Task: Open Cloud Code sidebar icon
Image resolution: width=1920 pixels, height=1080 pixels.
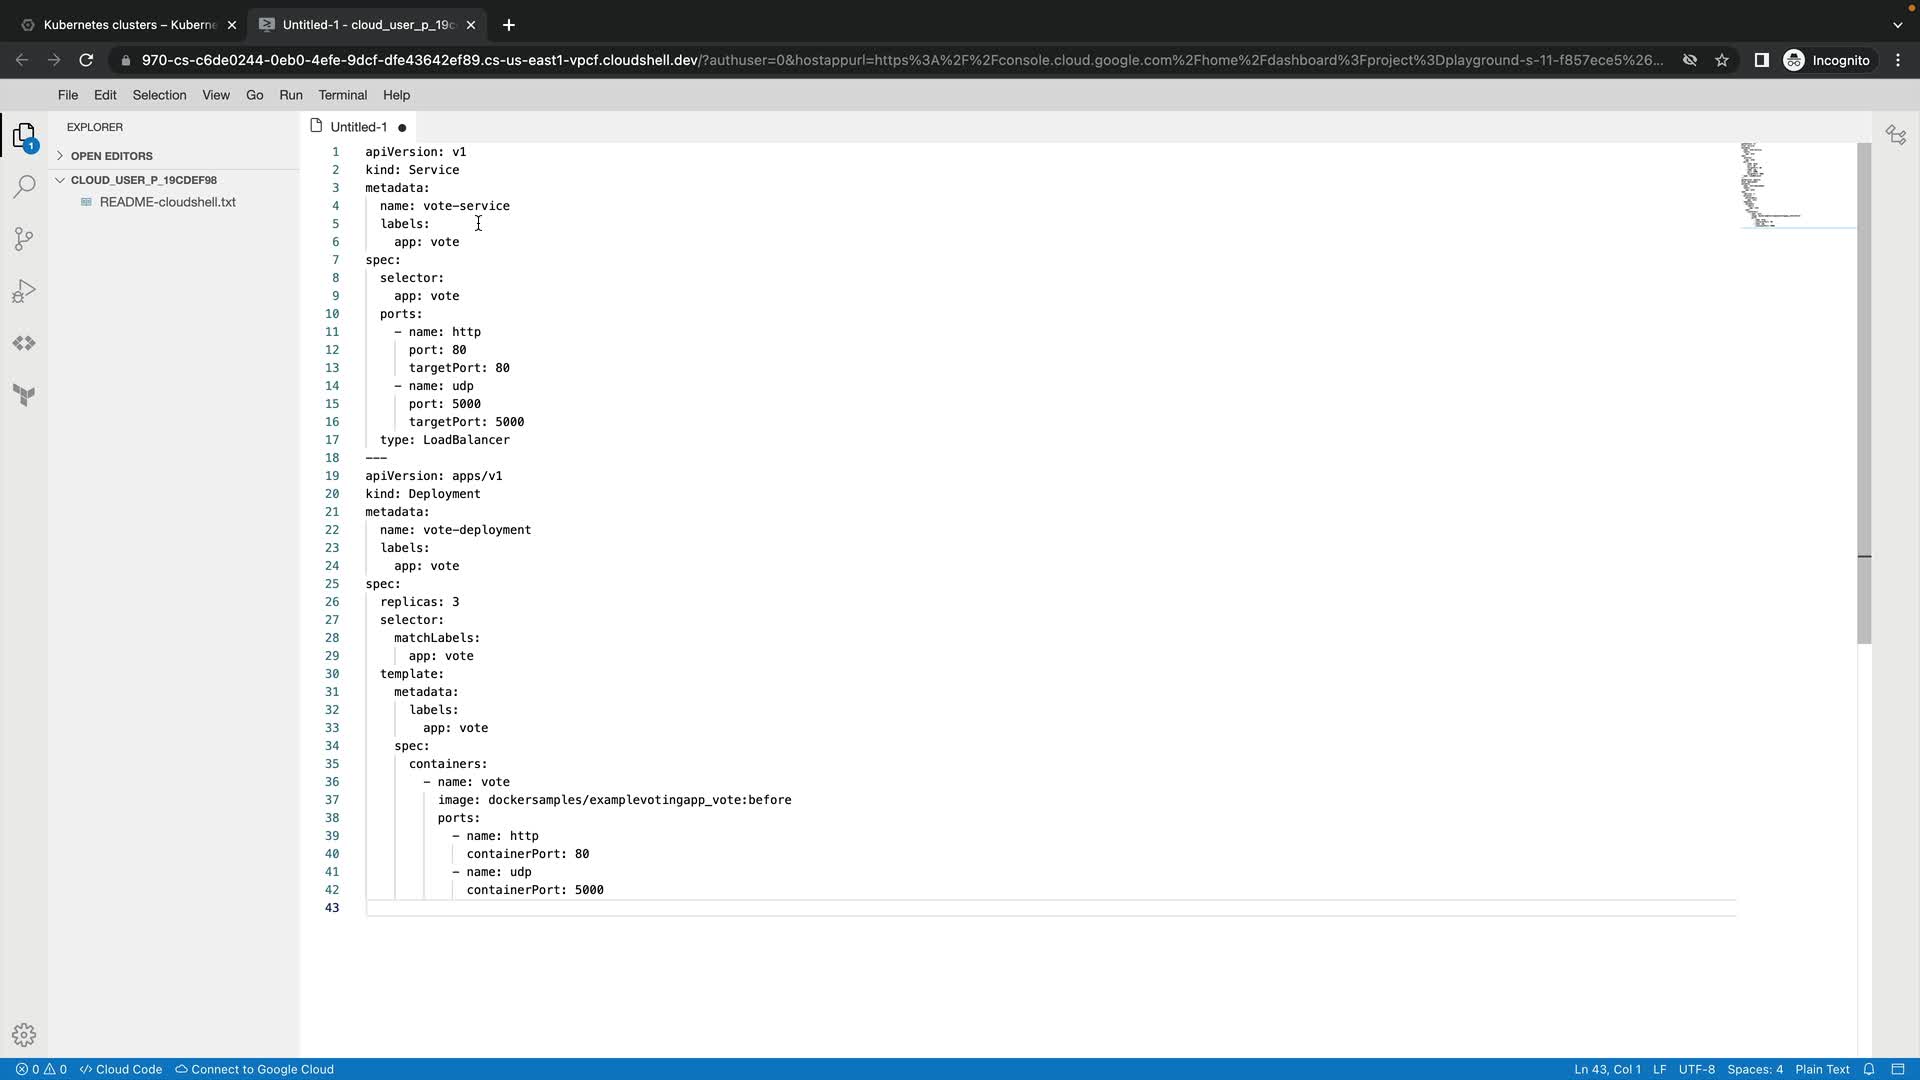Action: 24,343
